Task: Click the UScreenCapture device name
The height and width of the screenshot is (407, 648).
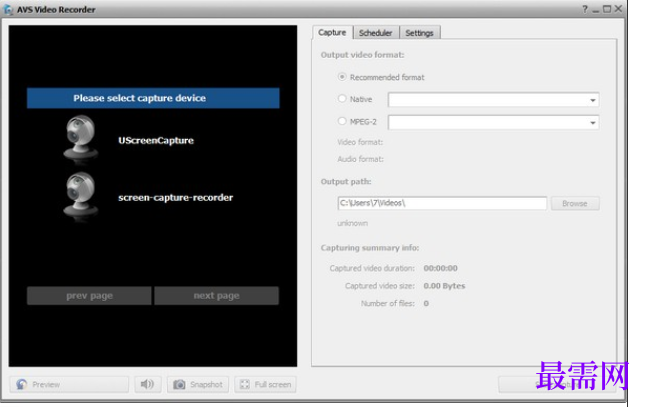Action: click(156, 140)
